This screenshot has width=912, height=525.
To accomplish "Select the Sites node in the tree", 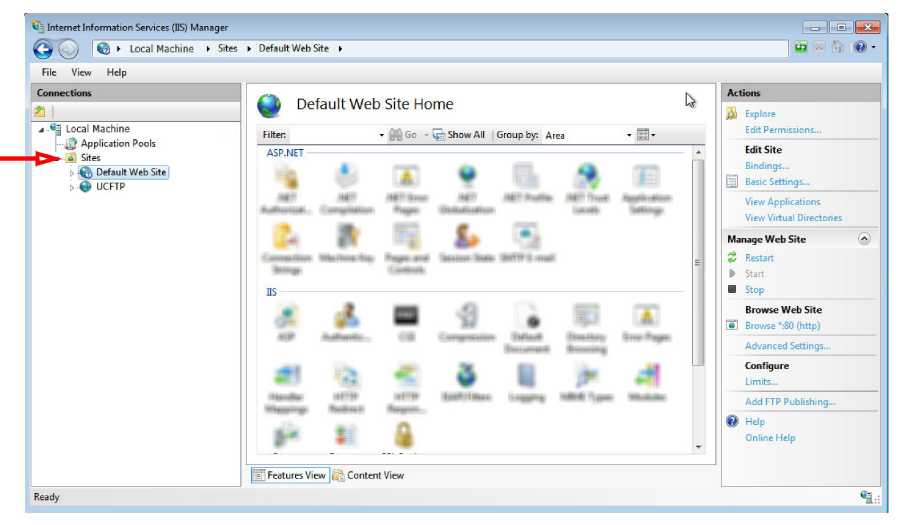I will click(90, 158).
